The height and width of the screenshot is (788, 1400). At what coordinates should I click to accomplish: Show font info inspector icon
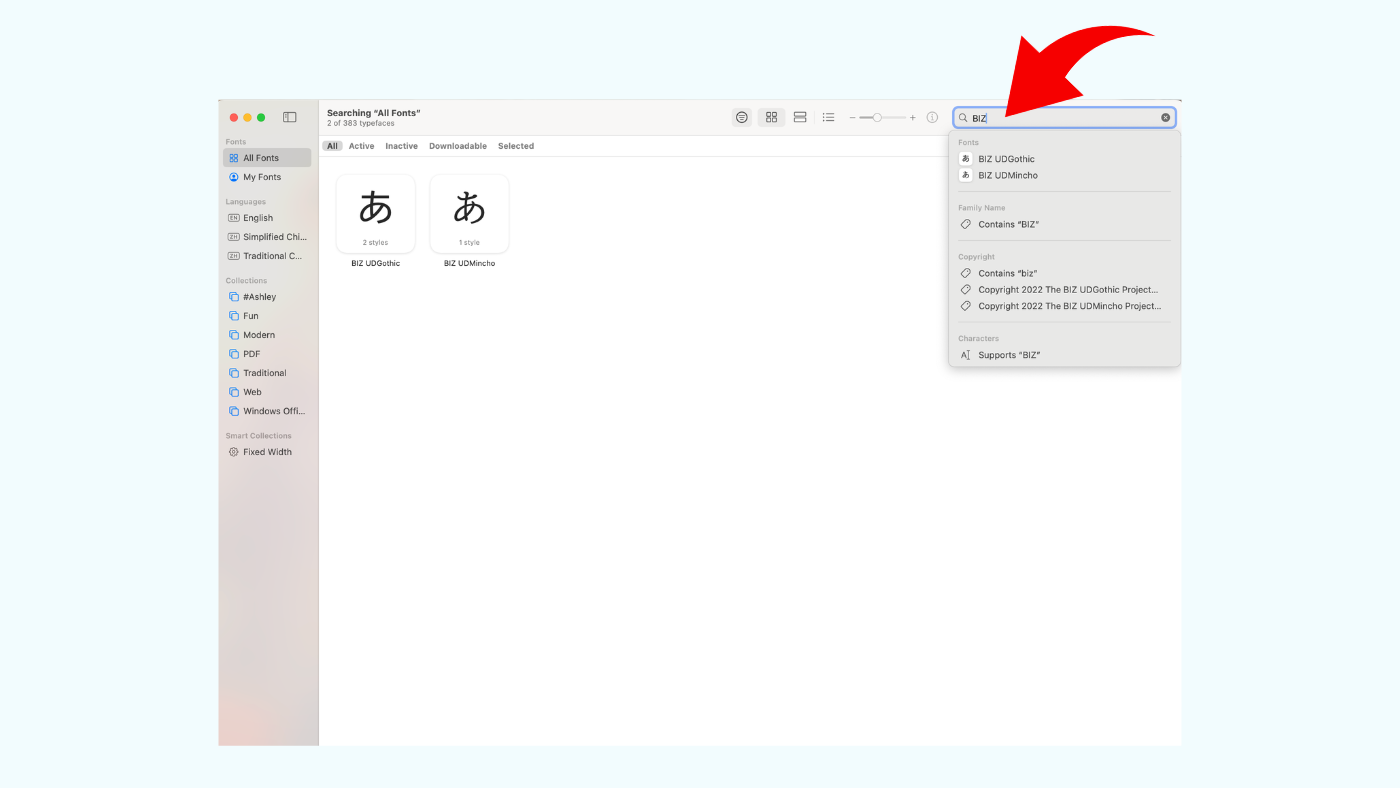click(932, 117)
